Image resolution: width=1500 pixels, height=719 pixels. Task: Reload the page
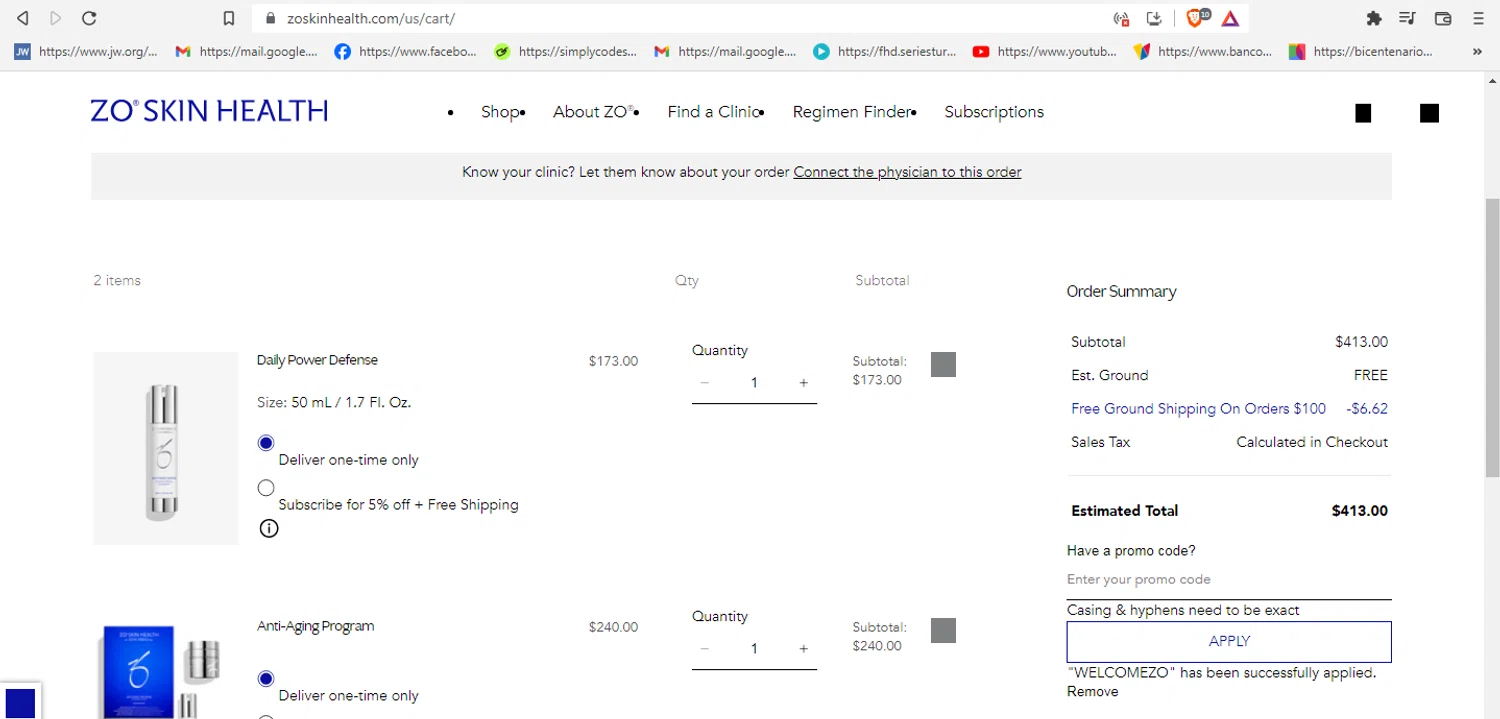pyautogui.click(x=89, y=18)
